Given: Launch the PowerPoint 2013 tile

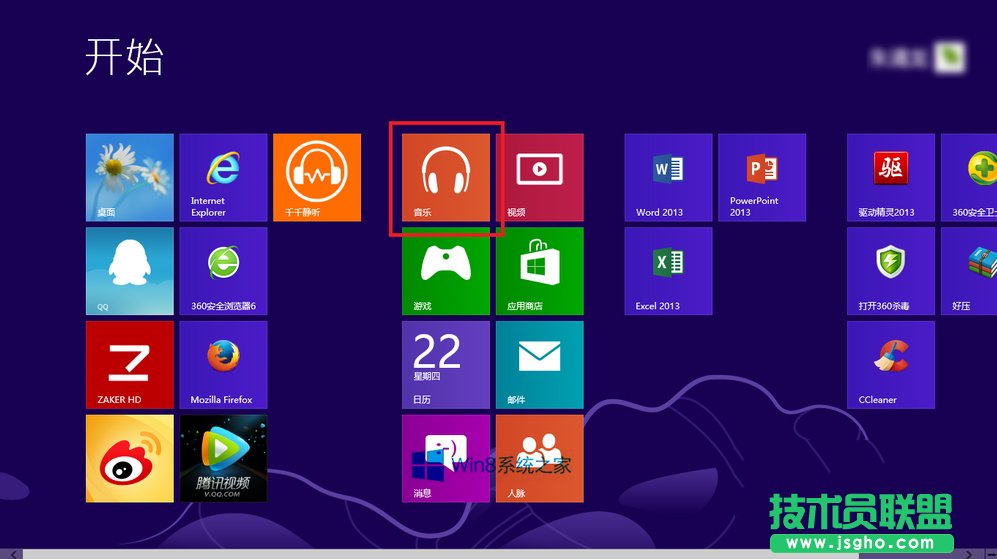Looking at the screenshot, I should 762,177.
